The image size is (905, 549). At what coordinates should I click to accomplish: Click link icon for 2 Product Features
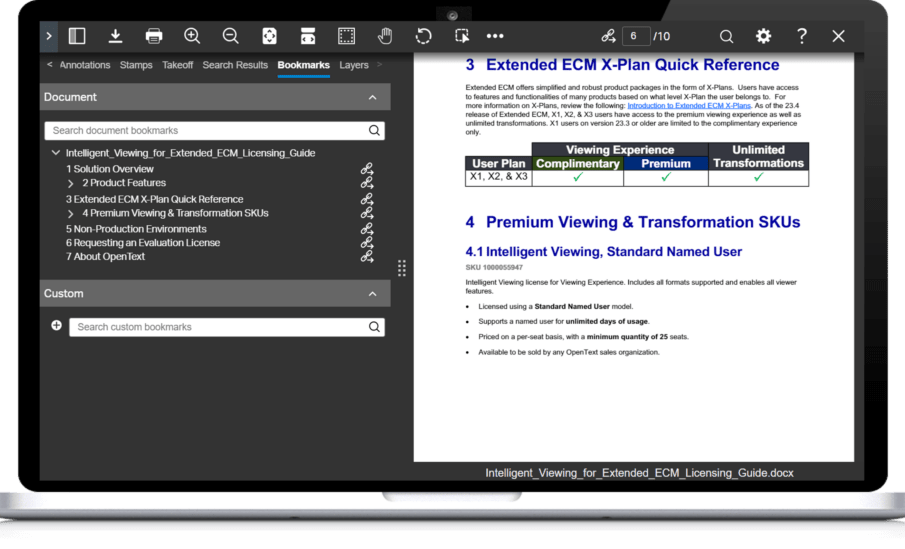tap(367, 183)
